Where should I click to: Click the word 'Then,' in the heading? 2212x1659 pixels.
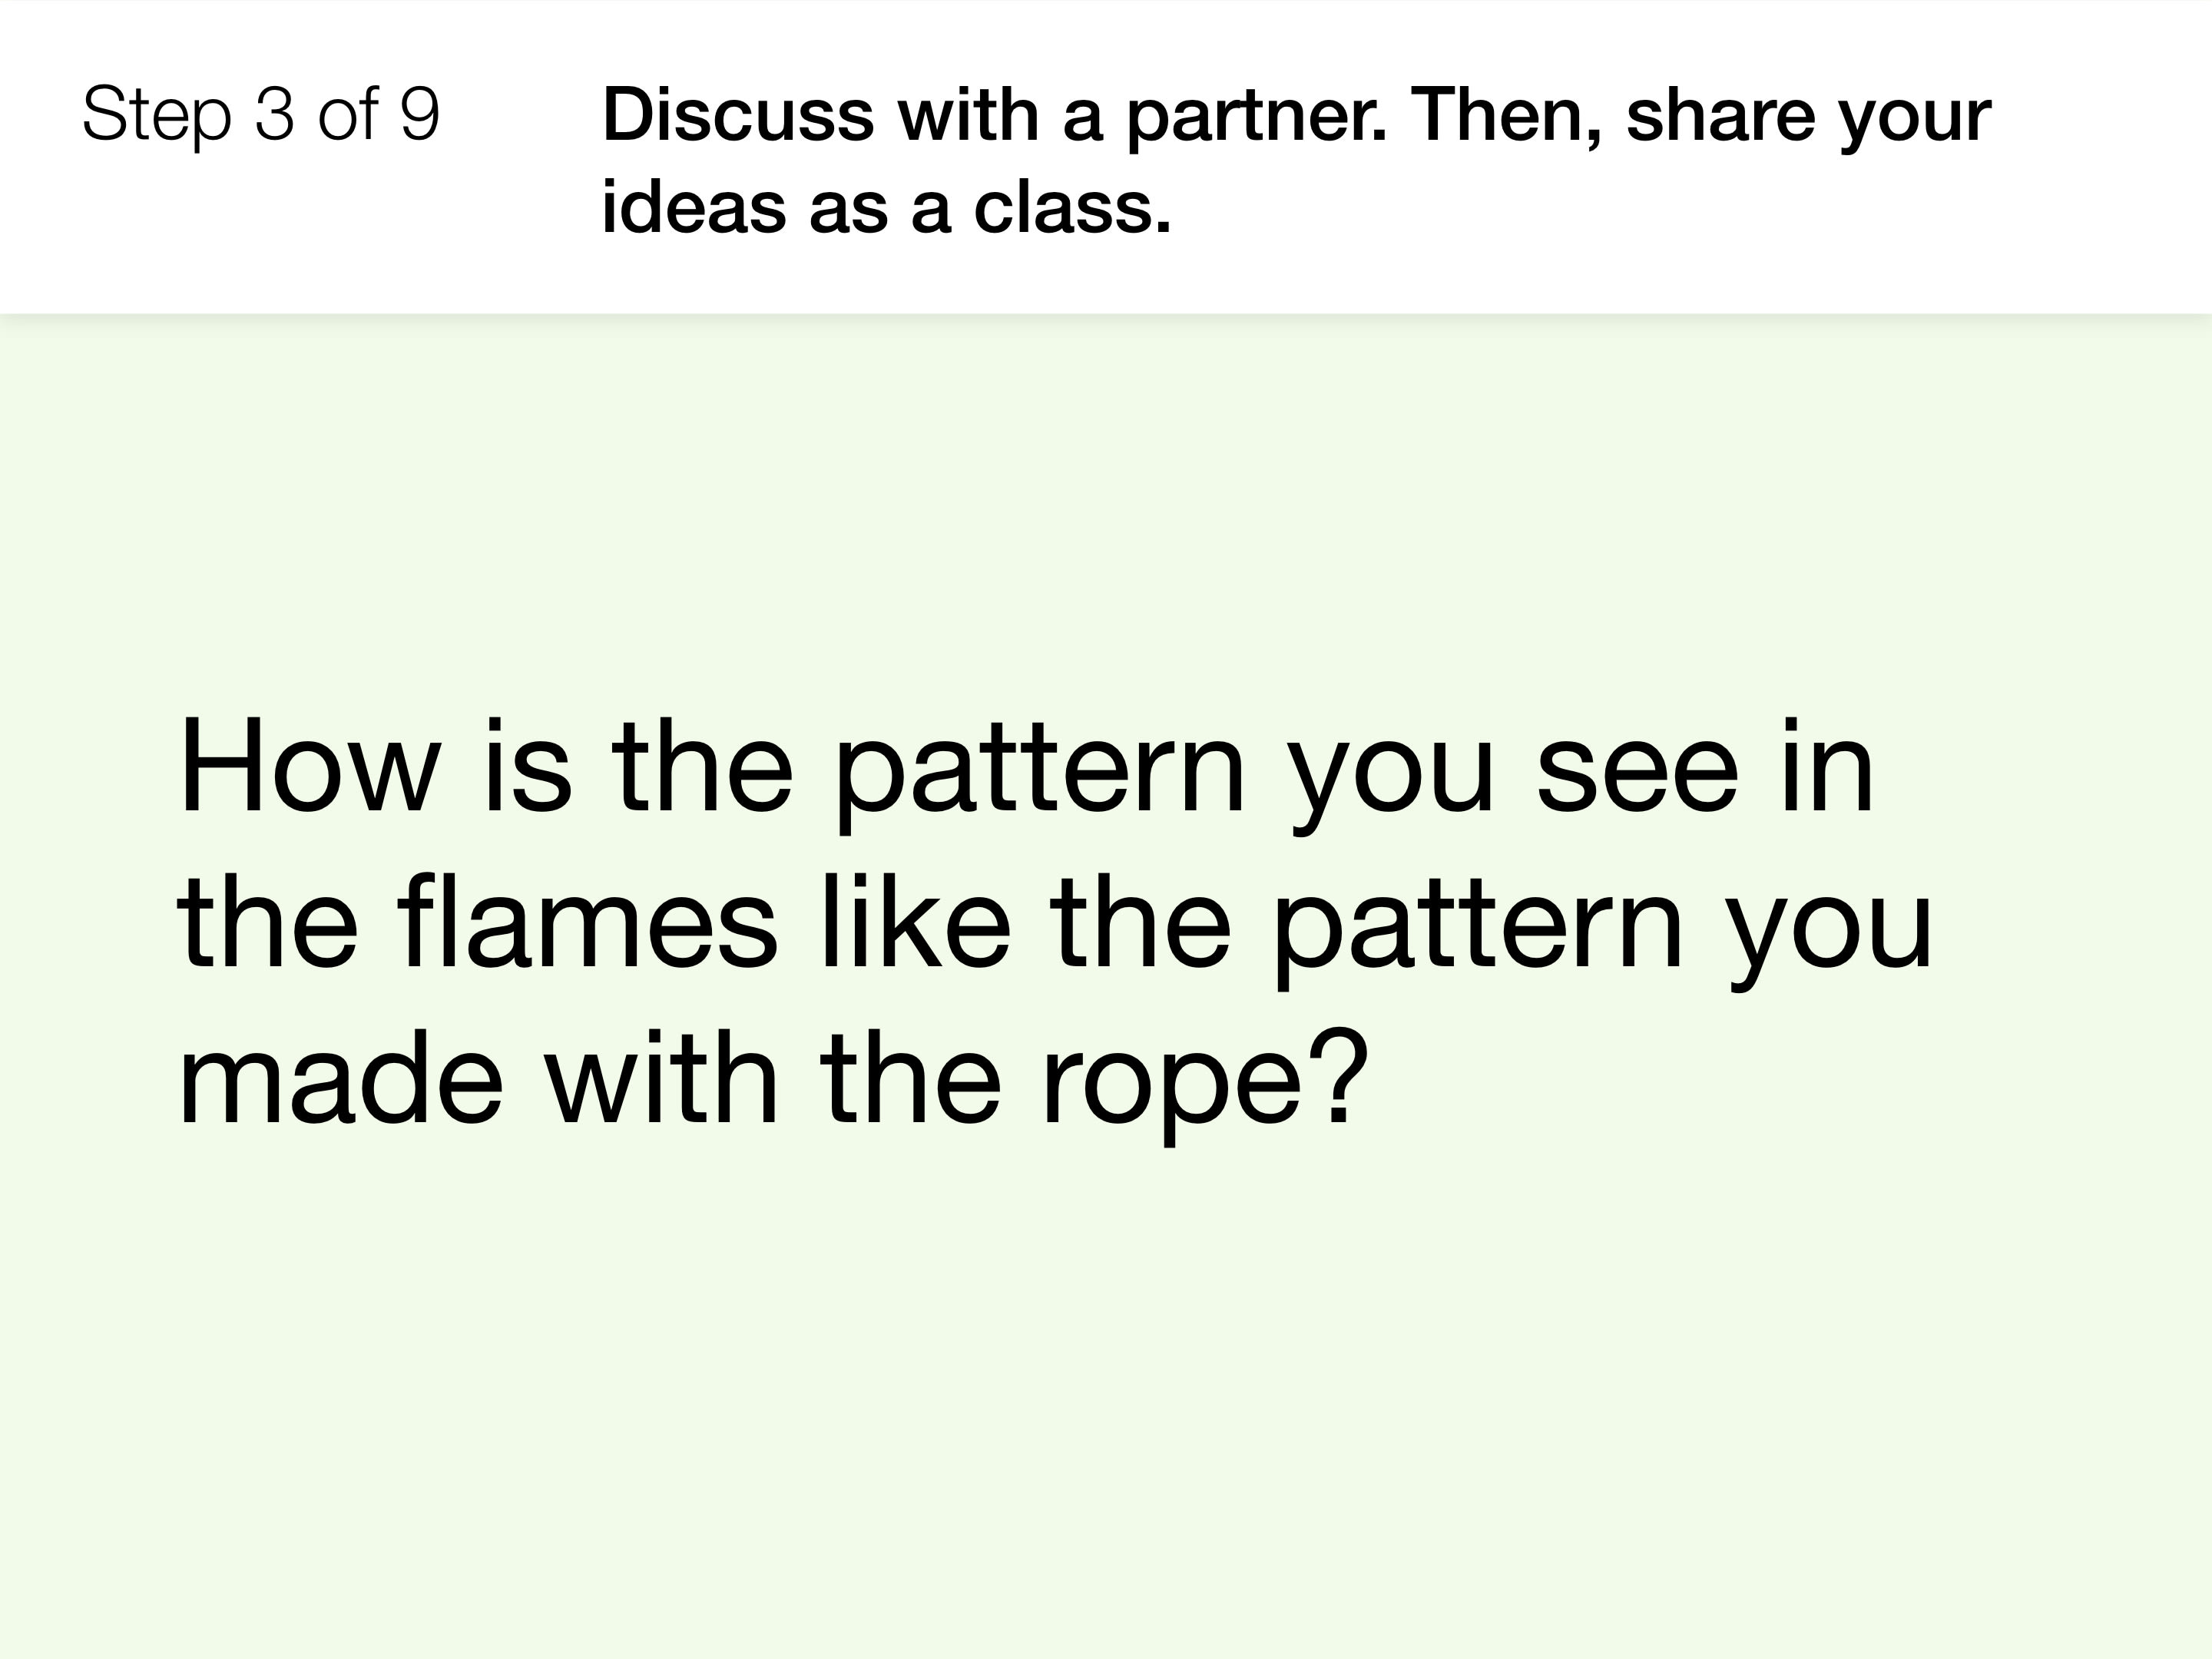coord(1507,117)
